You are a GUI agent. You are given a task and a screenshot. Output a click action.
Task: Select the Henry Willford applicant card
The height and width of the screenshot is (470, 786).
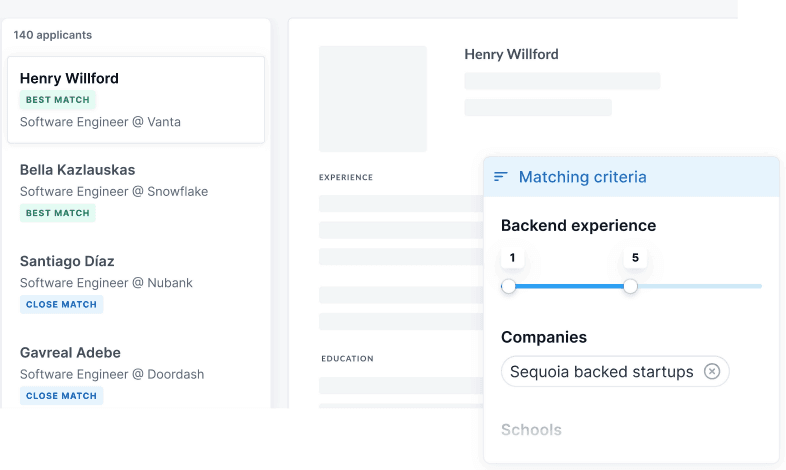pyautogui.click(x=136, y=100)
